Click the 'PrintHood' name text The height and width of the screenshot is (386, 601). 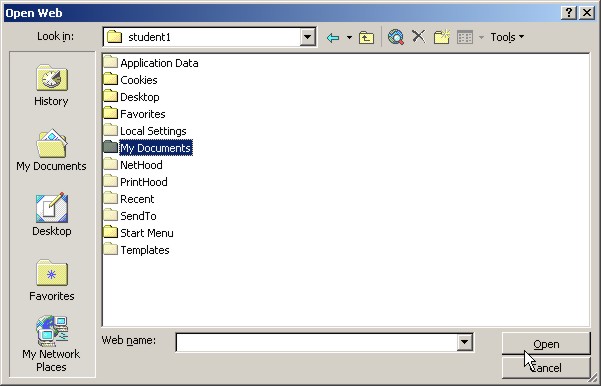tap(144, 182)
